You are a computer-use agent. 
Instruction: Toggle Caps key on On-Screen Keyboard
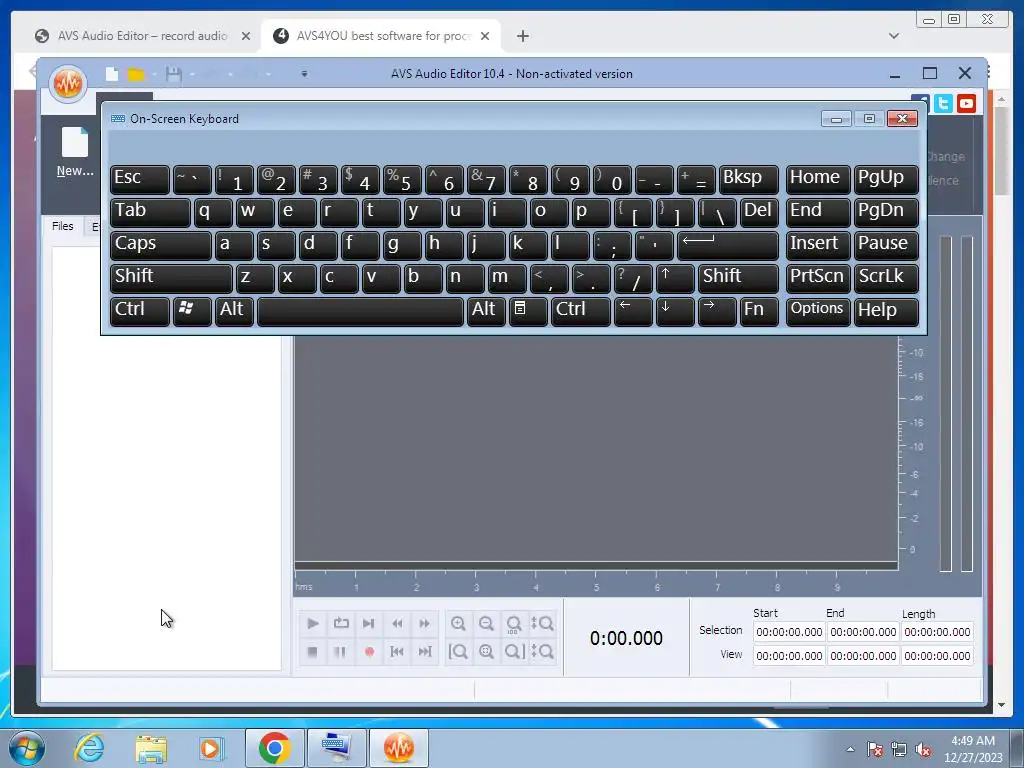161,245
